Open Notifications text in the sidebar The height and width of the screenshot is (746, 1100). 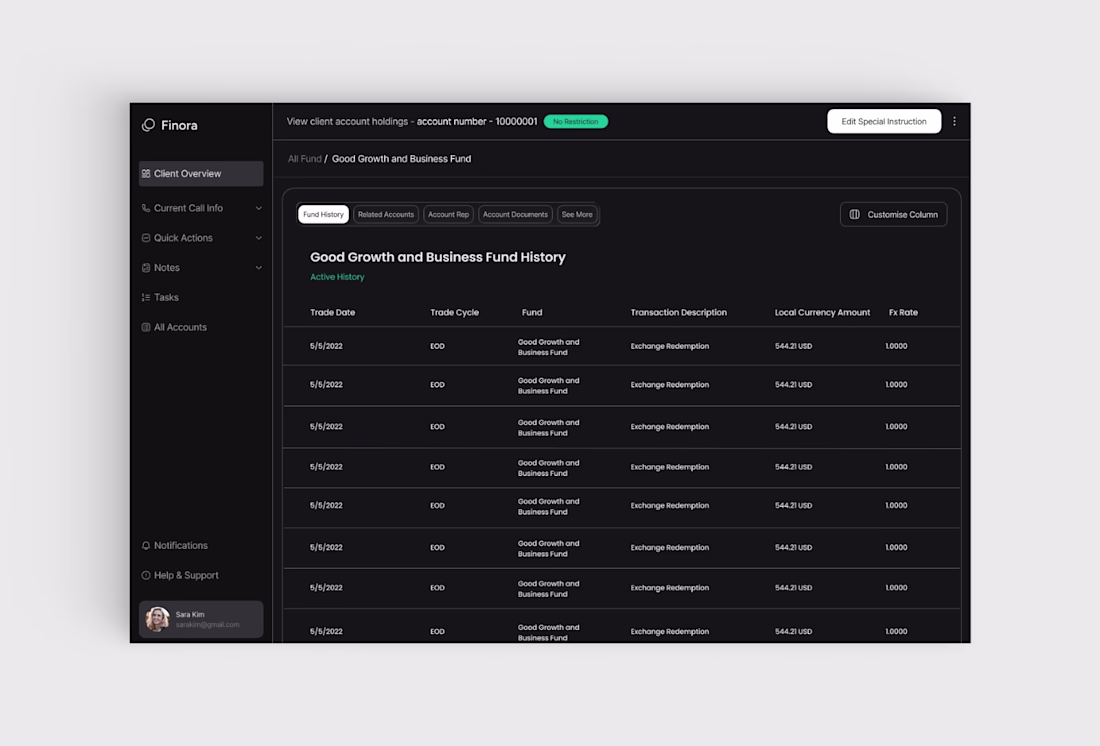point(181,545)
